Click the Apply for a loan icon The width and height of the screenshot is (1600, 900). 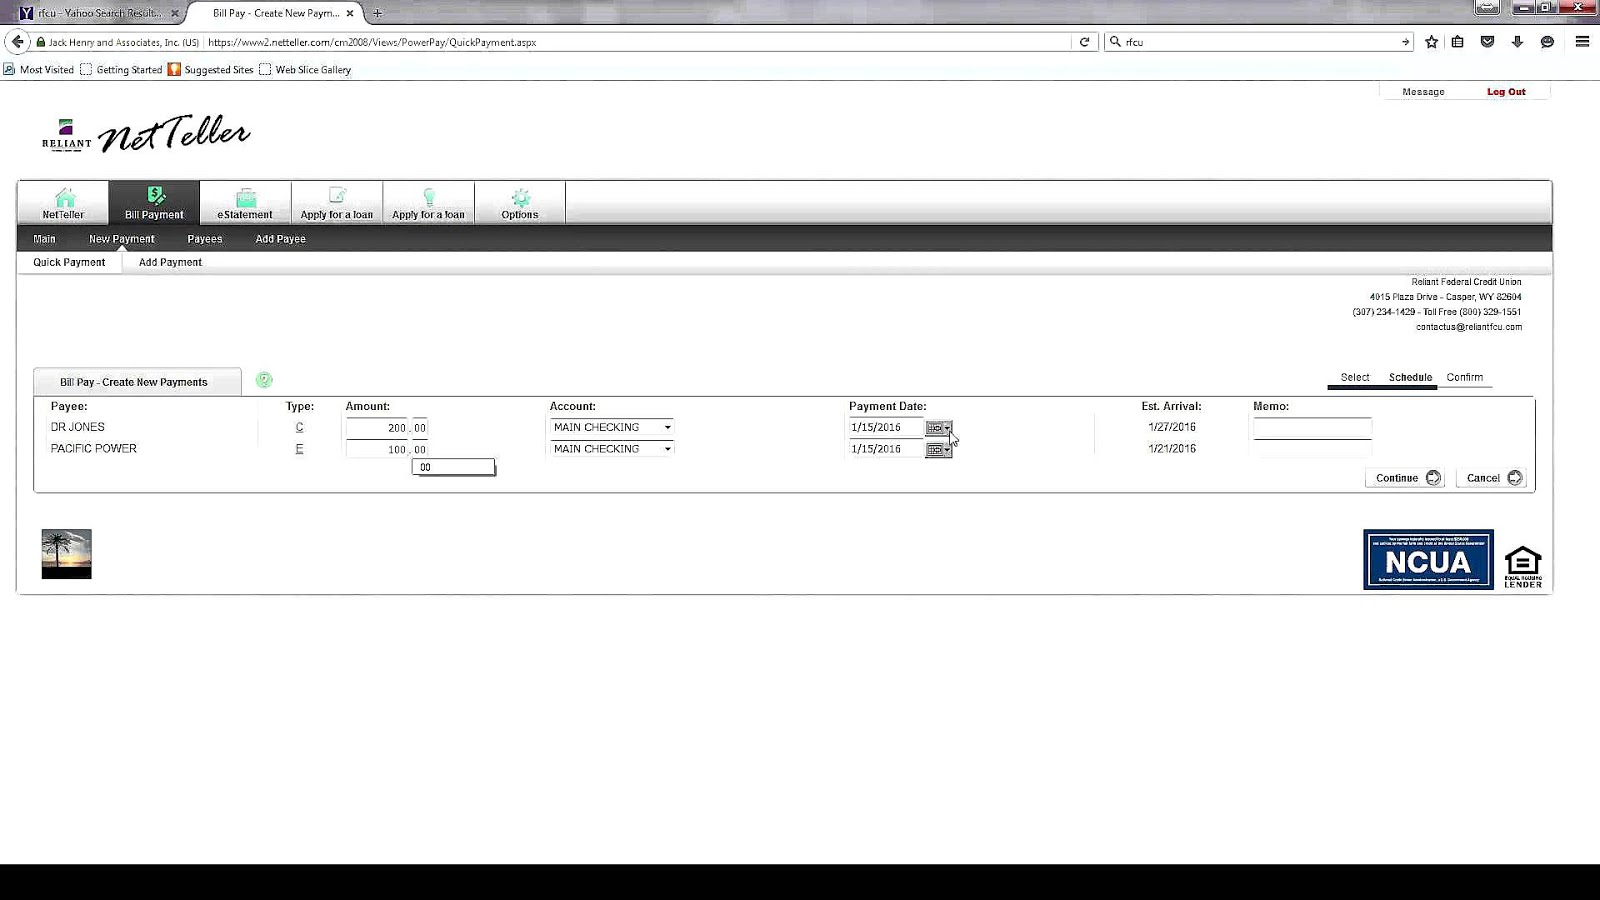coord(337,203)
